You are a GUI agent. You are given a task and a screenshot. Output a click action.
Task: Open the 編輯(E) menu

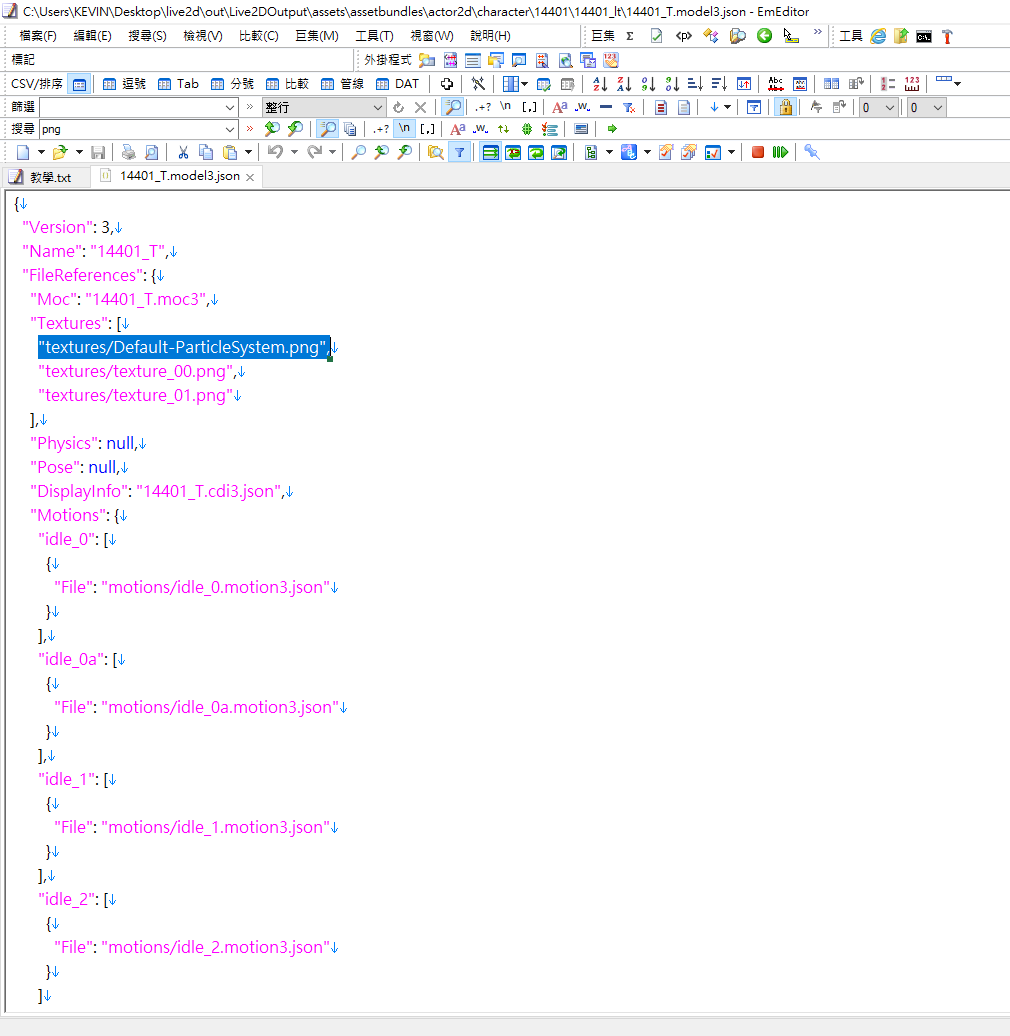click(x=92, y=36)
